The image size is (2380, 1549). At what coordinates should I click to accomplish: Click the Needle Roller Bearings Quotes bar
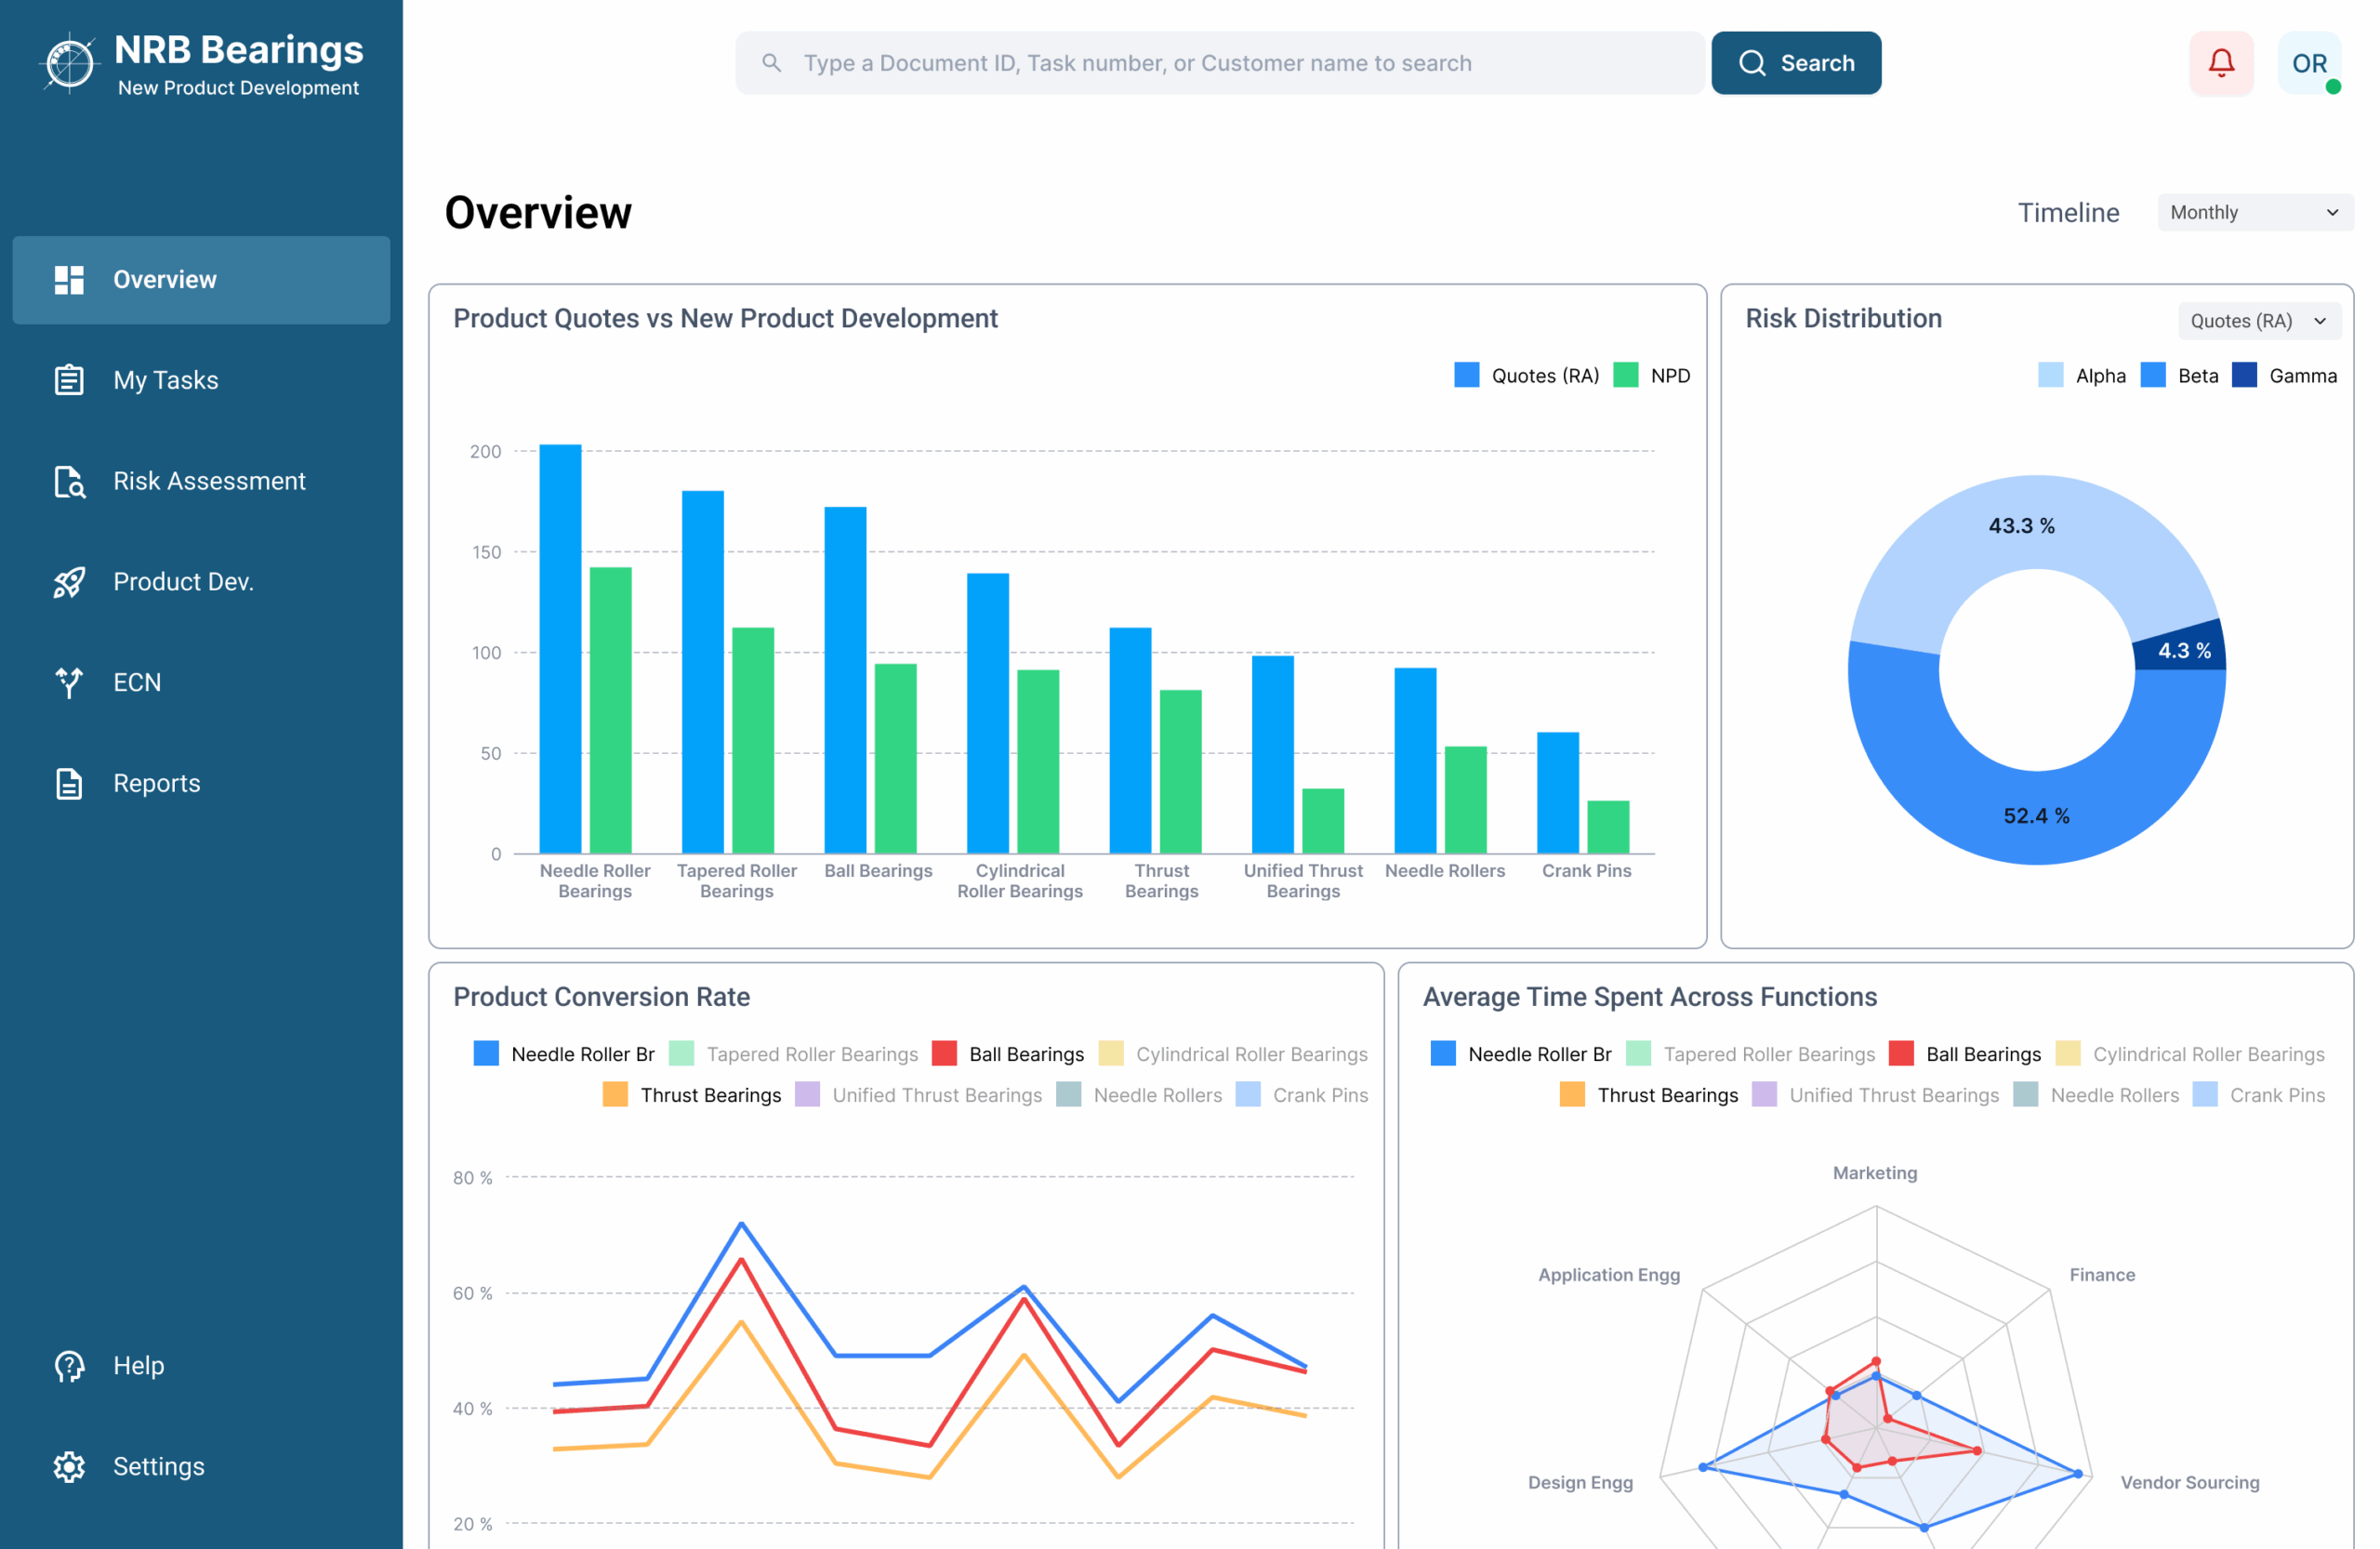click(560, 649)
